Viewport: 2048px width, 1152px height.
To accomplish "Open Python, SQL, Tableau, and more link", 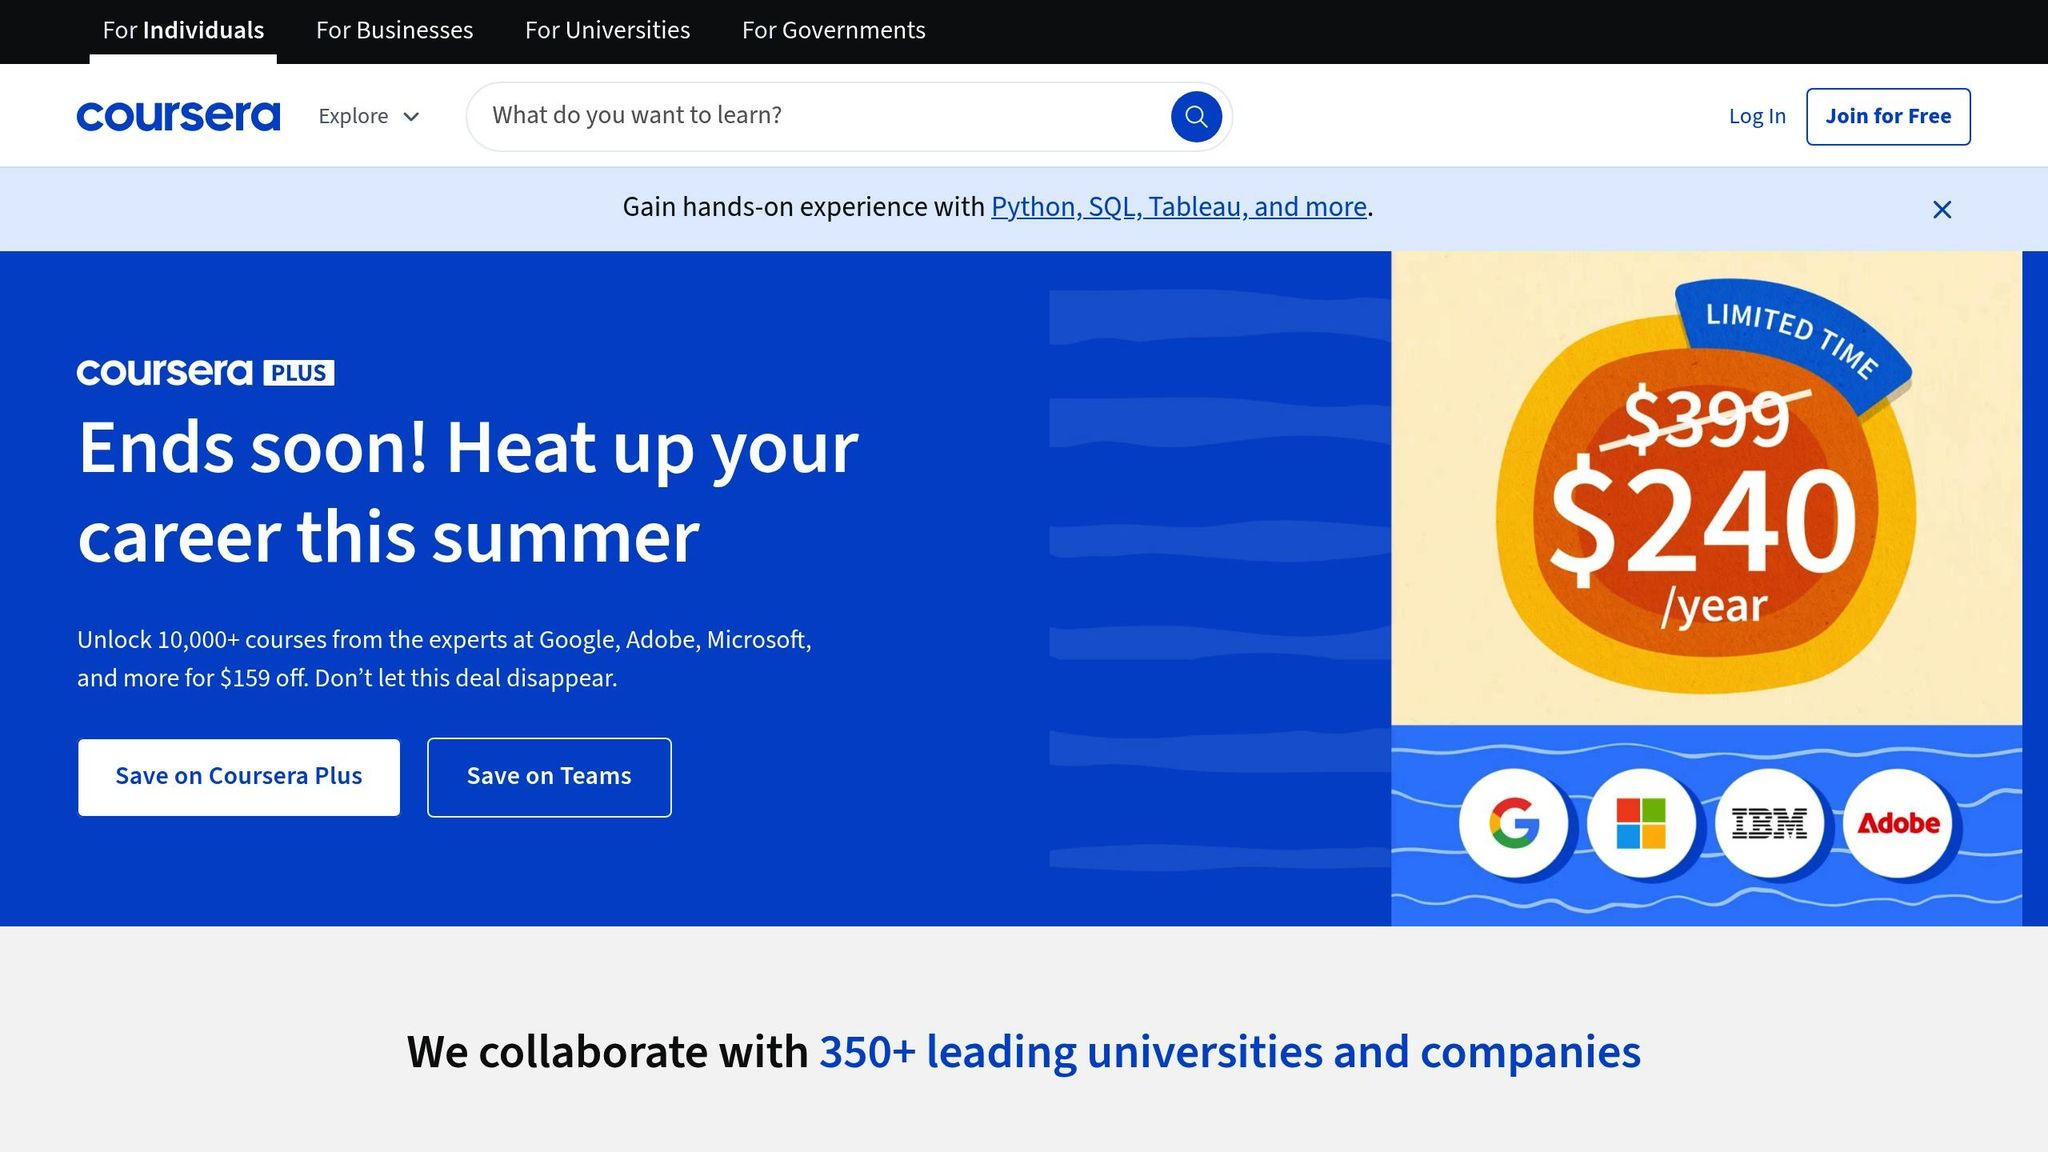I will click(x=1178, y=207).
